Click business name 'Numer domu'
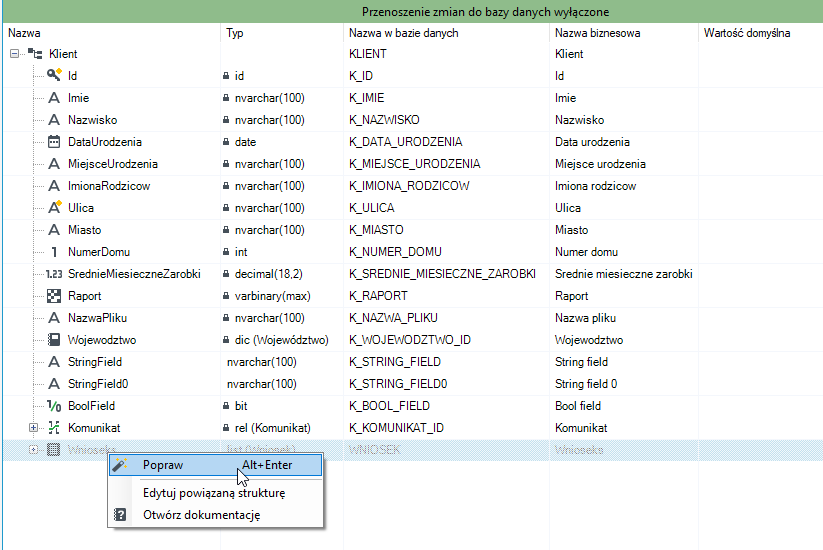This screenshot has width=823, height=550. 586,252
